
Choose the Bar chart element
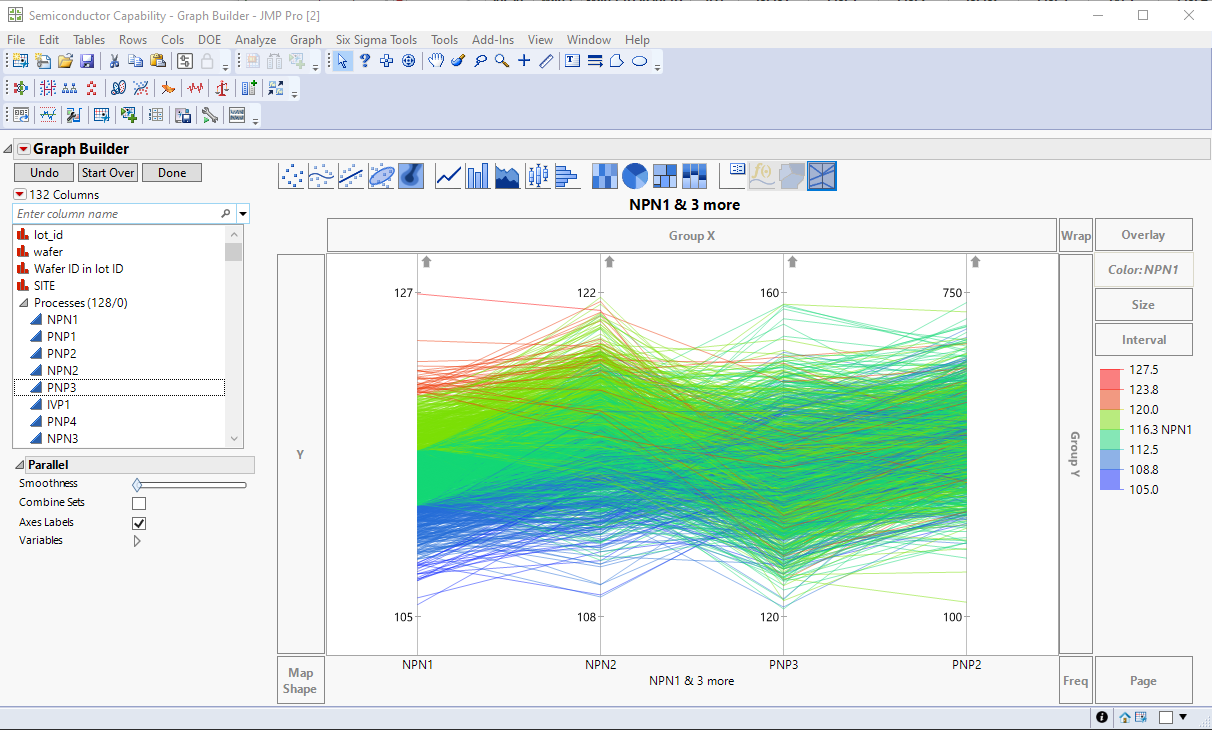(477, 176)
